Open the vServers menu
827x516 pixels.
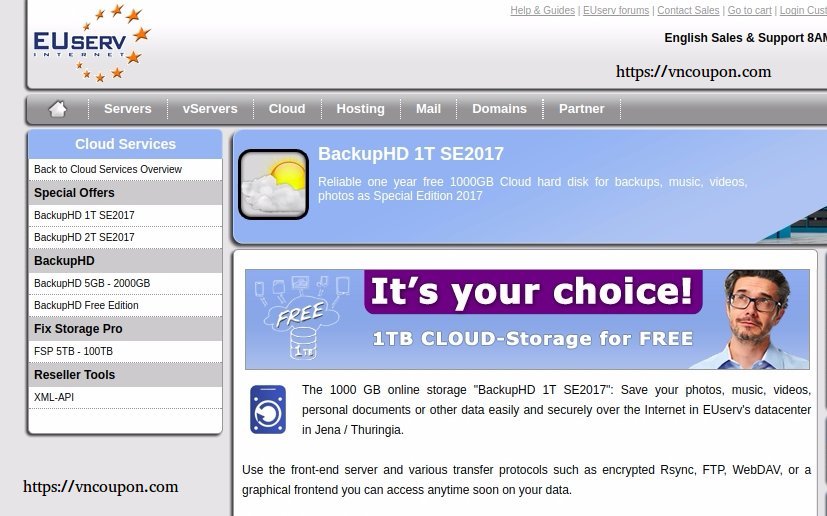[210, 109]
